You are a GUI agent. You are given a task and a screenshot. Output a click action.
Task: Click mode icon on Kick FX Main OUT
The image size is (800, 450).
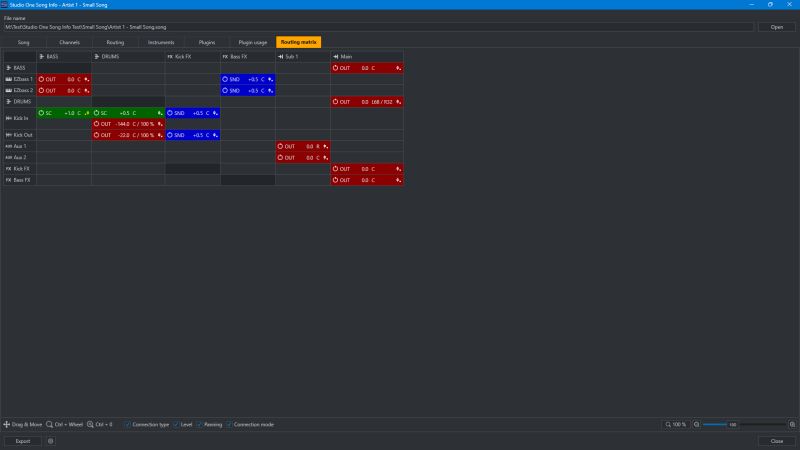(398, 169)
